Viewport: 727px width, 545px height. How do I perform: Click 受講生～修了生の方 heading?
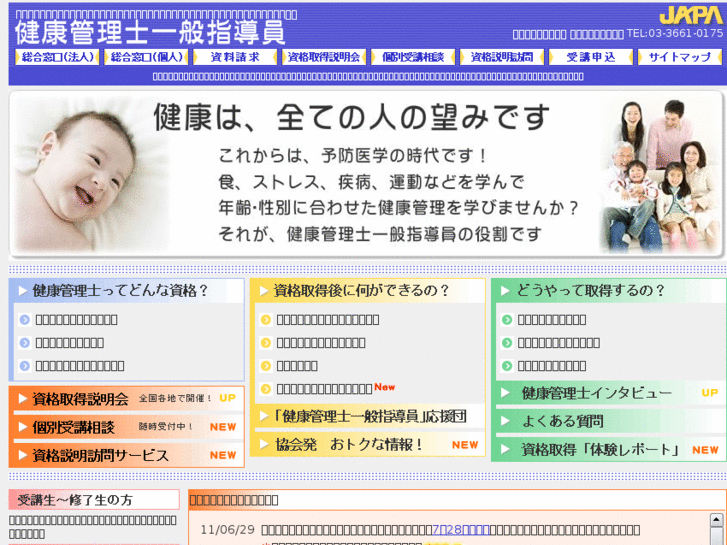point(94,500)
